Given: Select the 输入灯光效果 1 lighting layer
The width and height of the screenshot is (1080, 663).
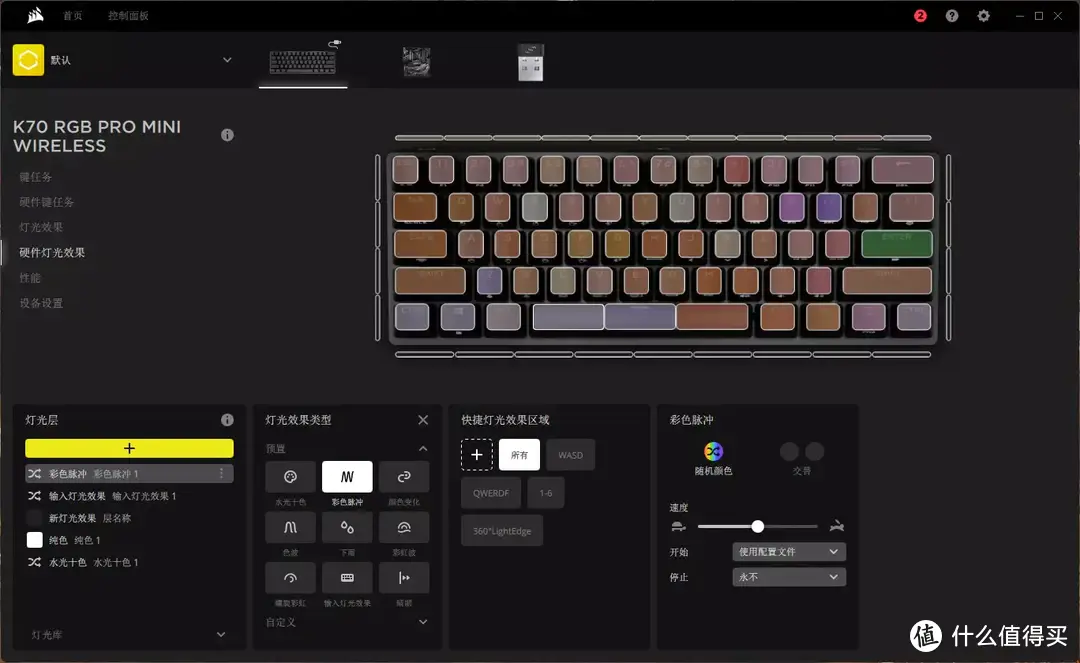Looking at the screenshot, I should point(129,496).
